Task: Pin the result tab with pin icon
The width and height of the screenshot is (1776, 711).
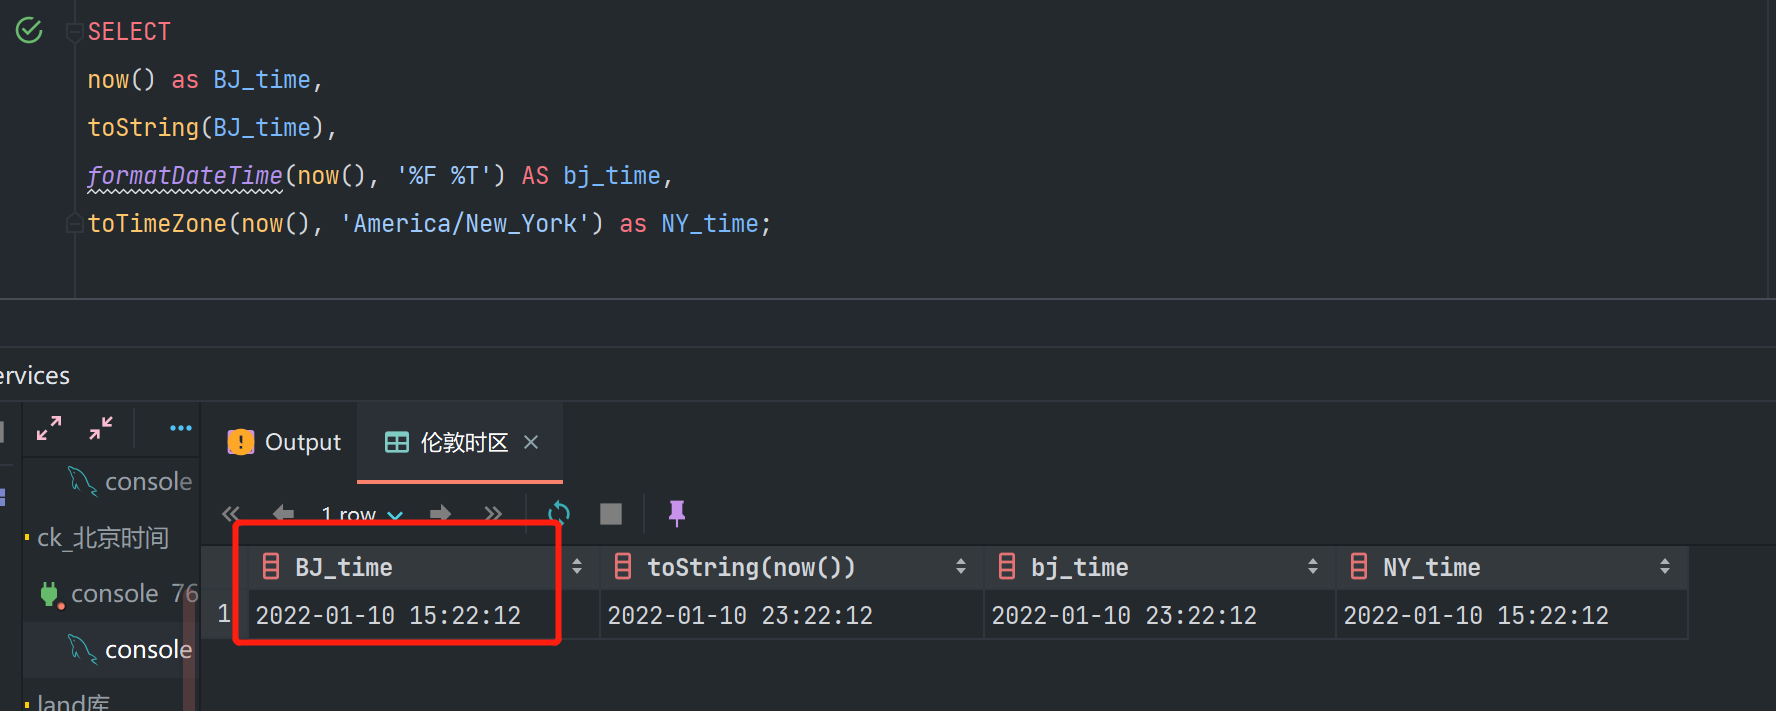Action: (x=677, y=514)
